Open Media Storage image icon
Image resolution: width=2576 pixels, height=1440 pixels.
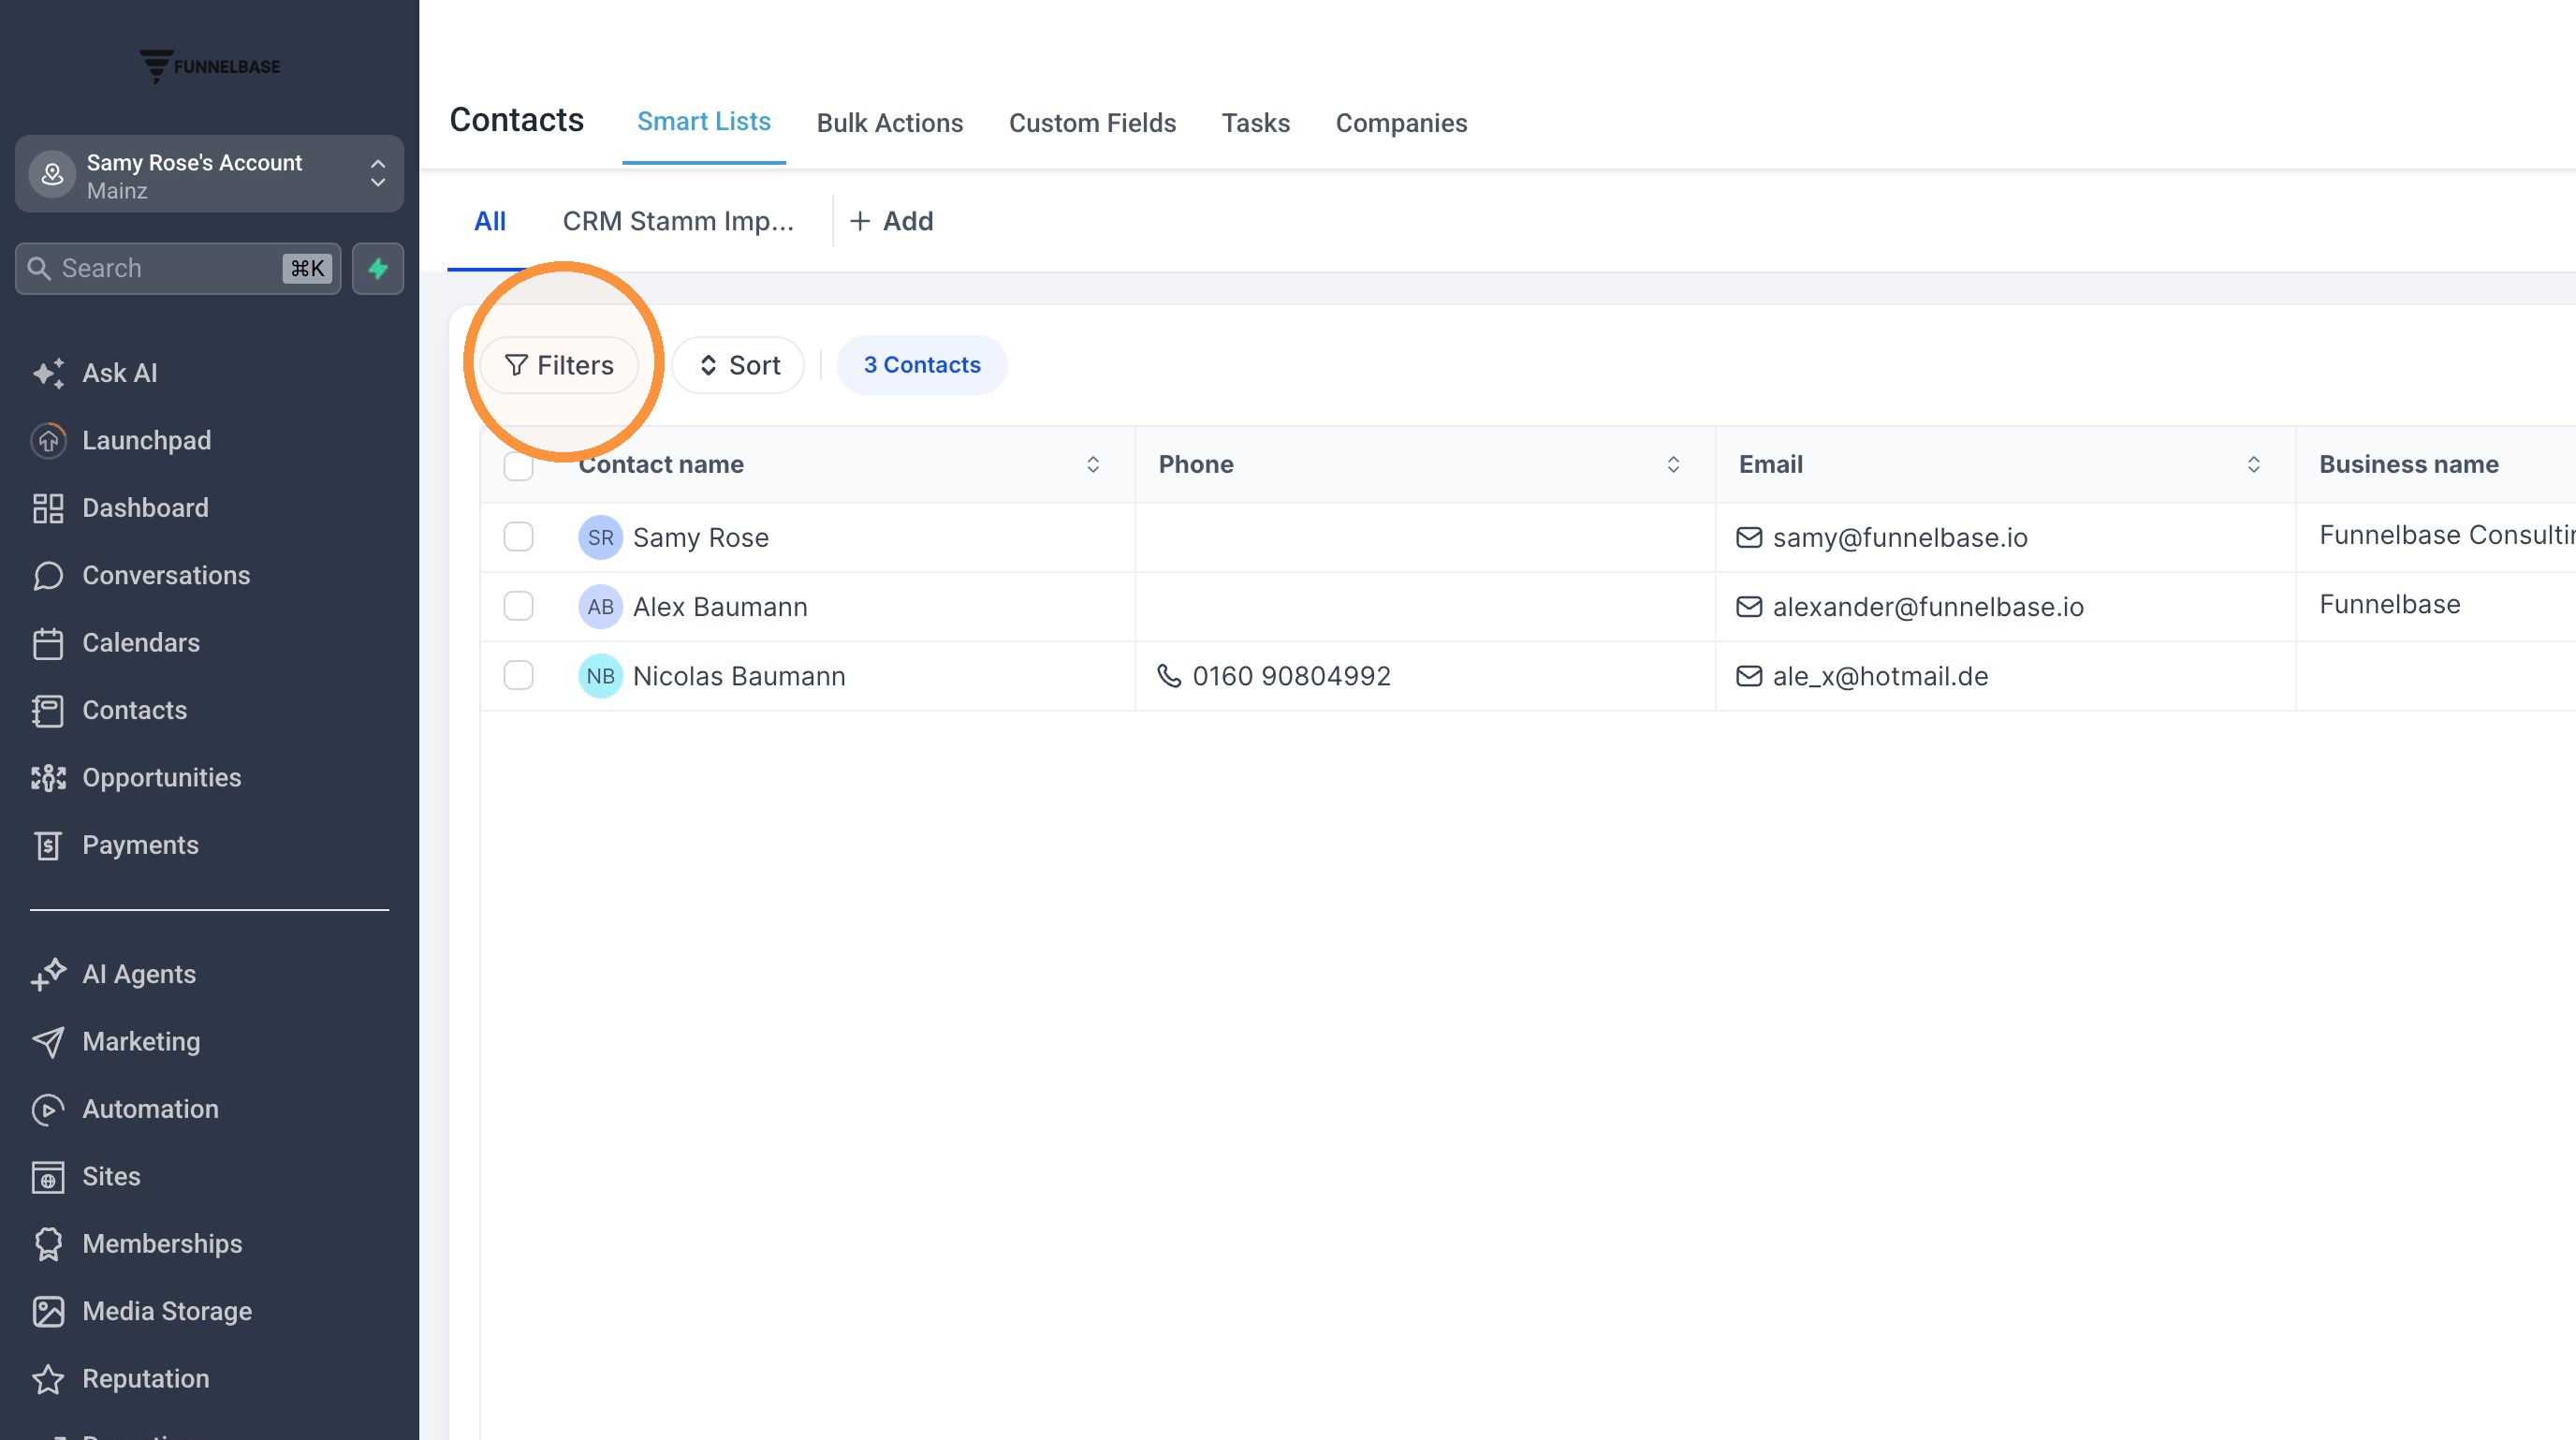pos(48,1312)
